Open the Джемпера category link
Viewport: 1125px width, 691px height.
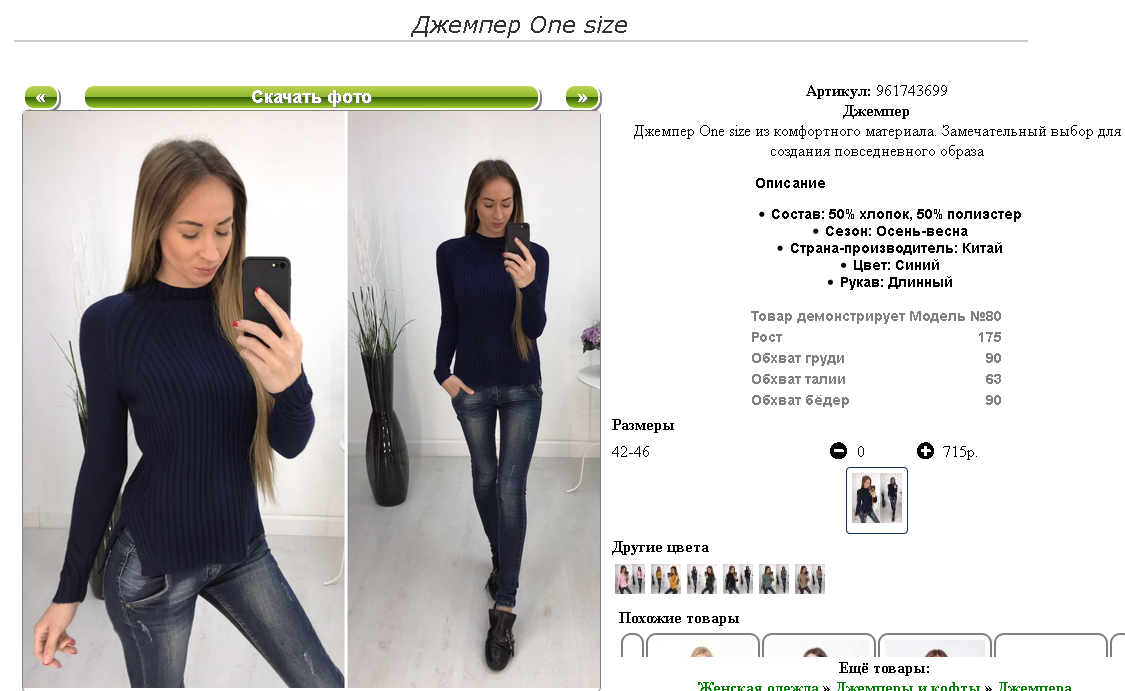click(x=1035, y=685)
